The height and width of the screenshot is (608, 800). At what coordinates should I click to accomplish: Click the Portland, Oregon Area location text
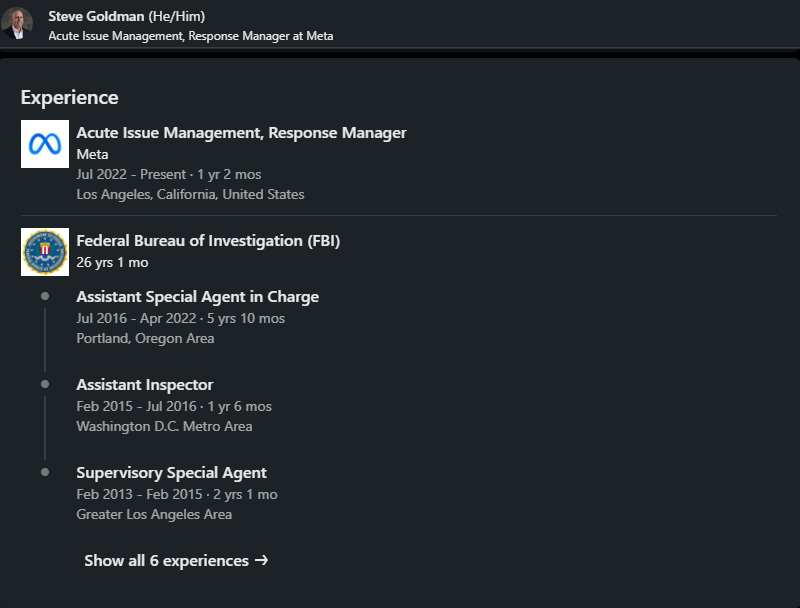click(x=145, y=338)
